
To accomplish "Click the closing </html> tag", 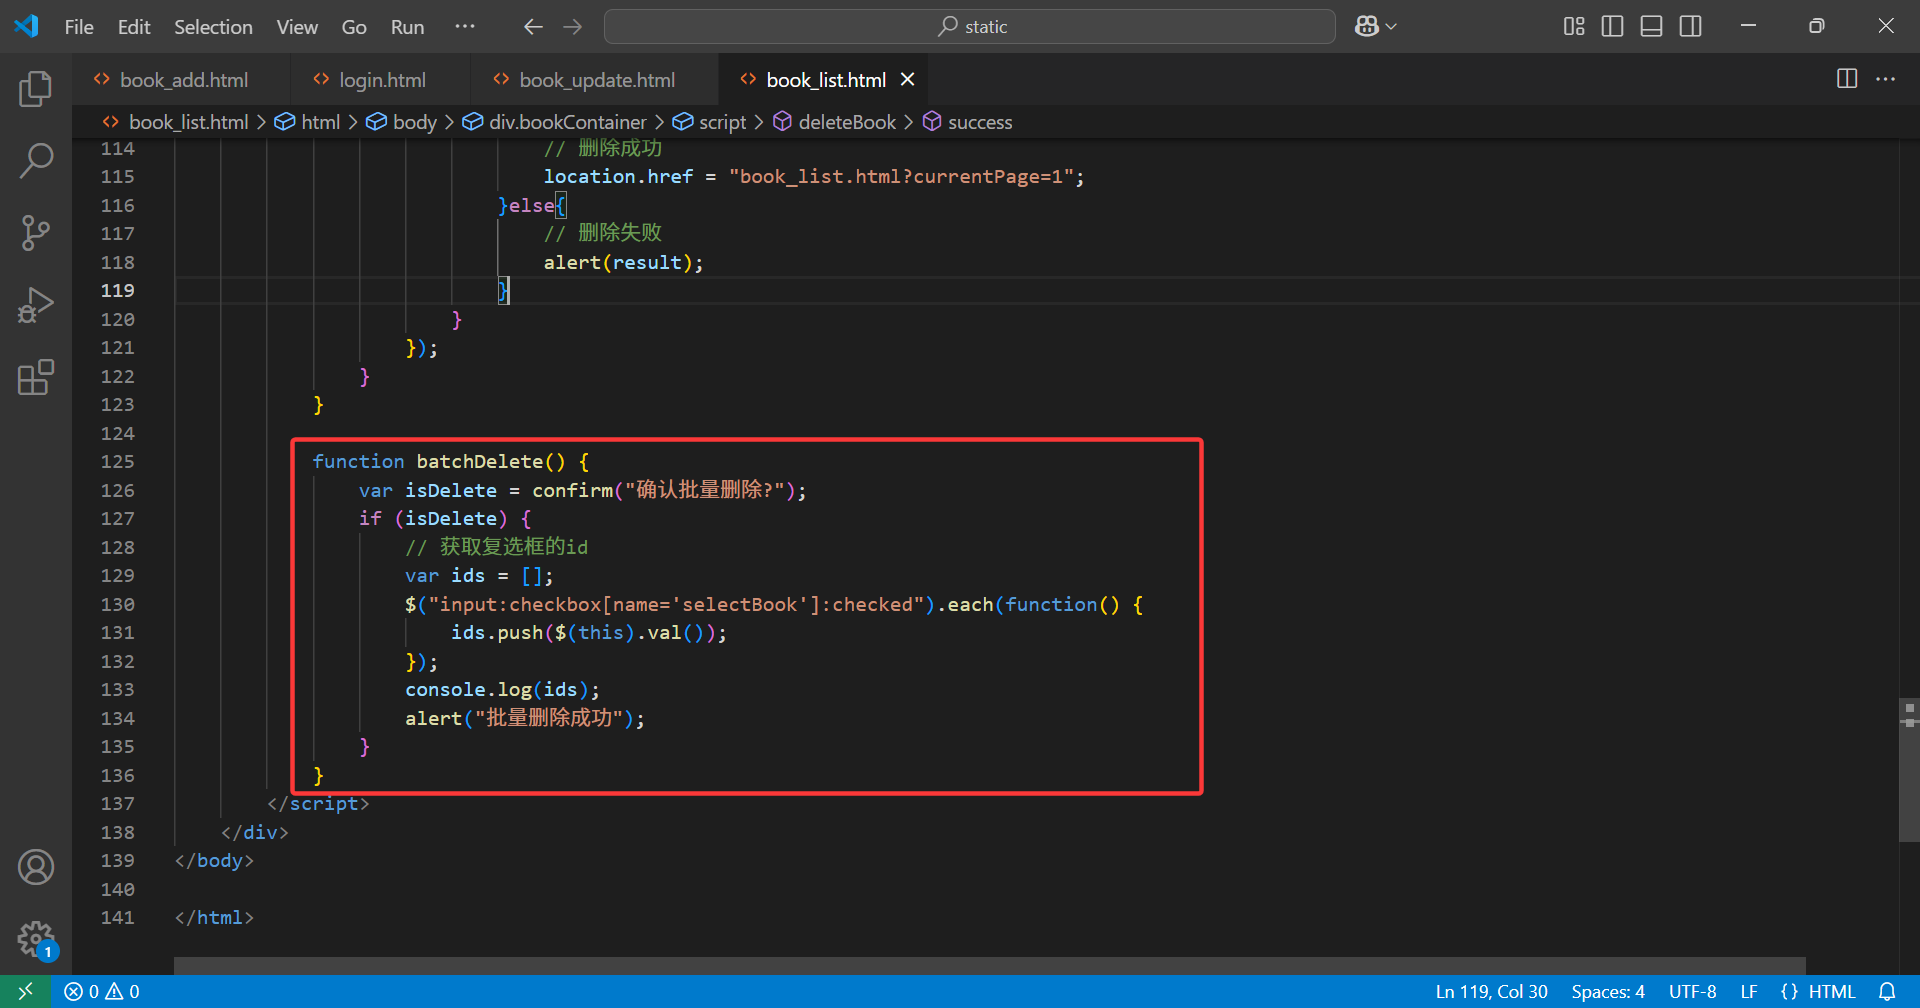I will tap(214, 917).
